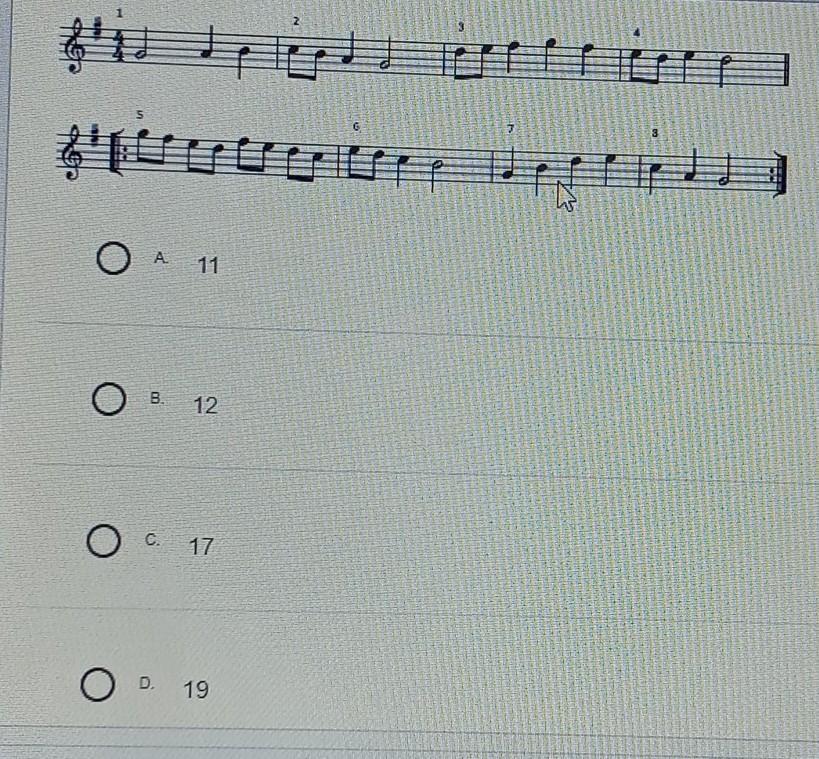The width and height of the screenshot is (819, 759).
Task: Click the answer text 12
Action: coord(205,406)
